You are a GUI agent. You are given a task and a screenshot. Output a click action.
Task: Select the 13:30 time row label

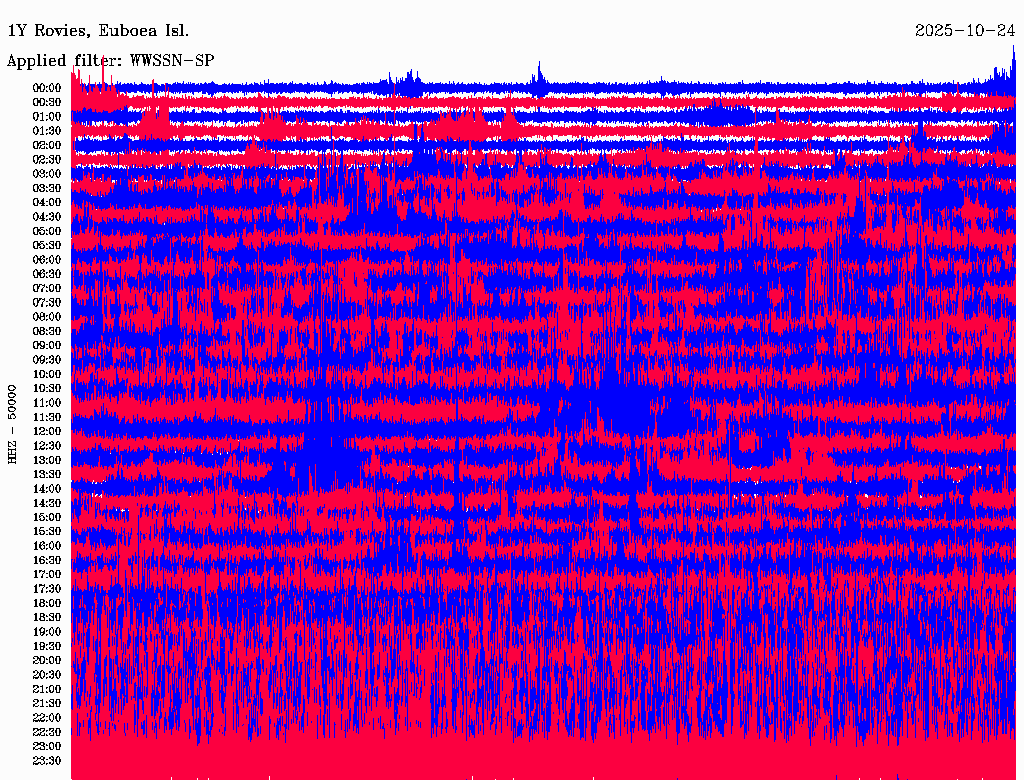tap(47, 475)
